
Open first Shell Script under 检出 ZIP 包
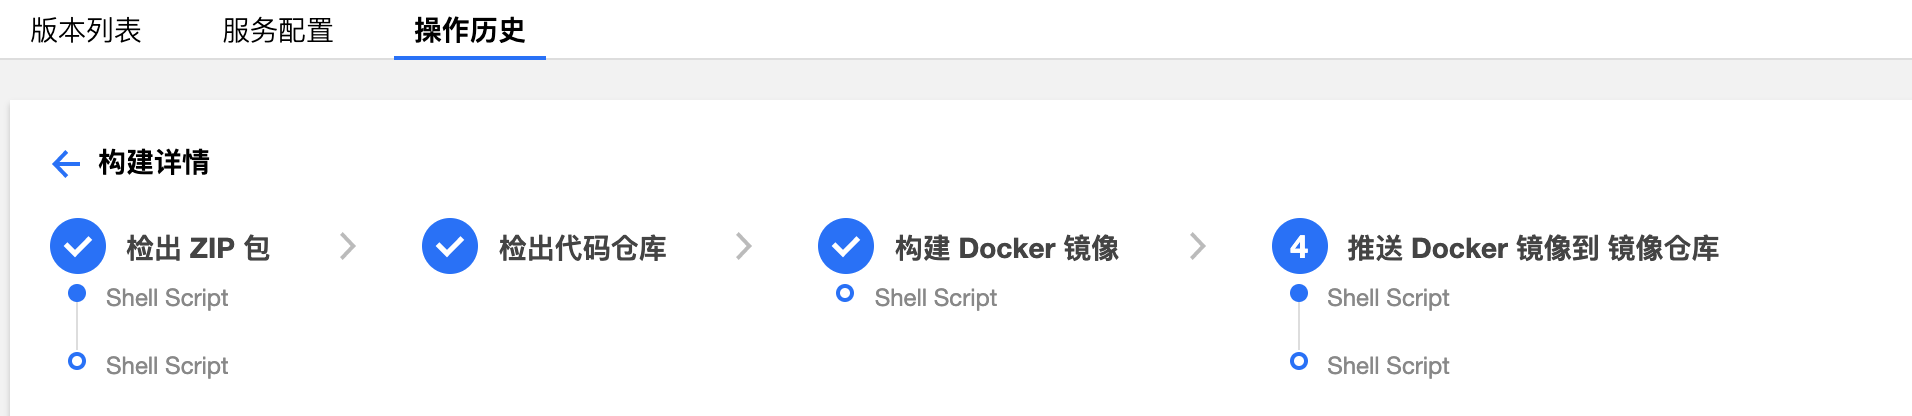click(x=167, y=298)
